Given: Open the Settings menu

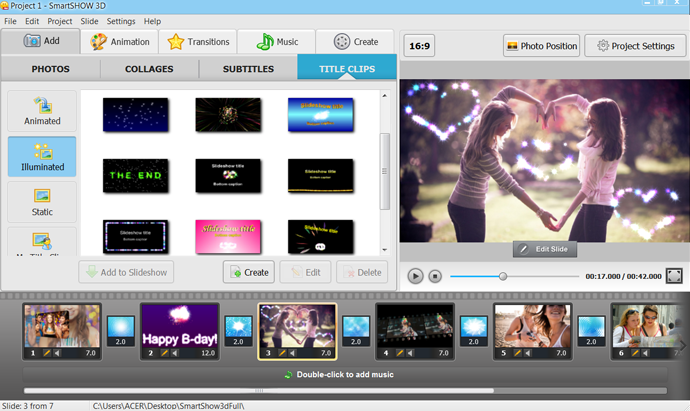Looking at the screenshot, I should pos(121,21).
